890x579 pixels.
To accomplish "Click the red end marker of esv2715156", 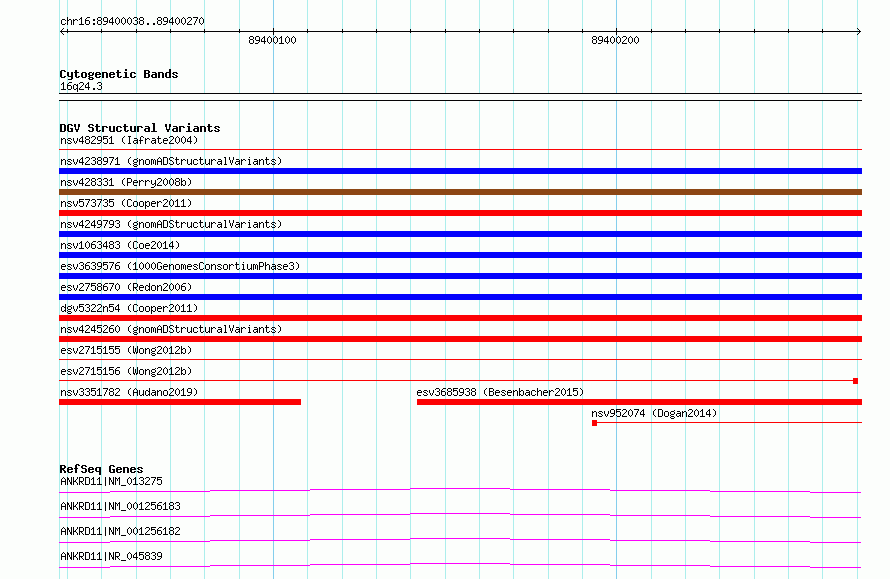I will 855,381.
